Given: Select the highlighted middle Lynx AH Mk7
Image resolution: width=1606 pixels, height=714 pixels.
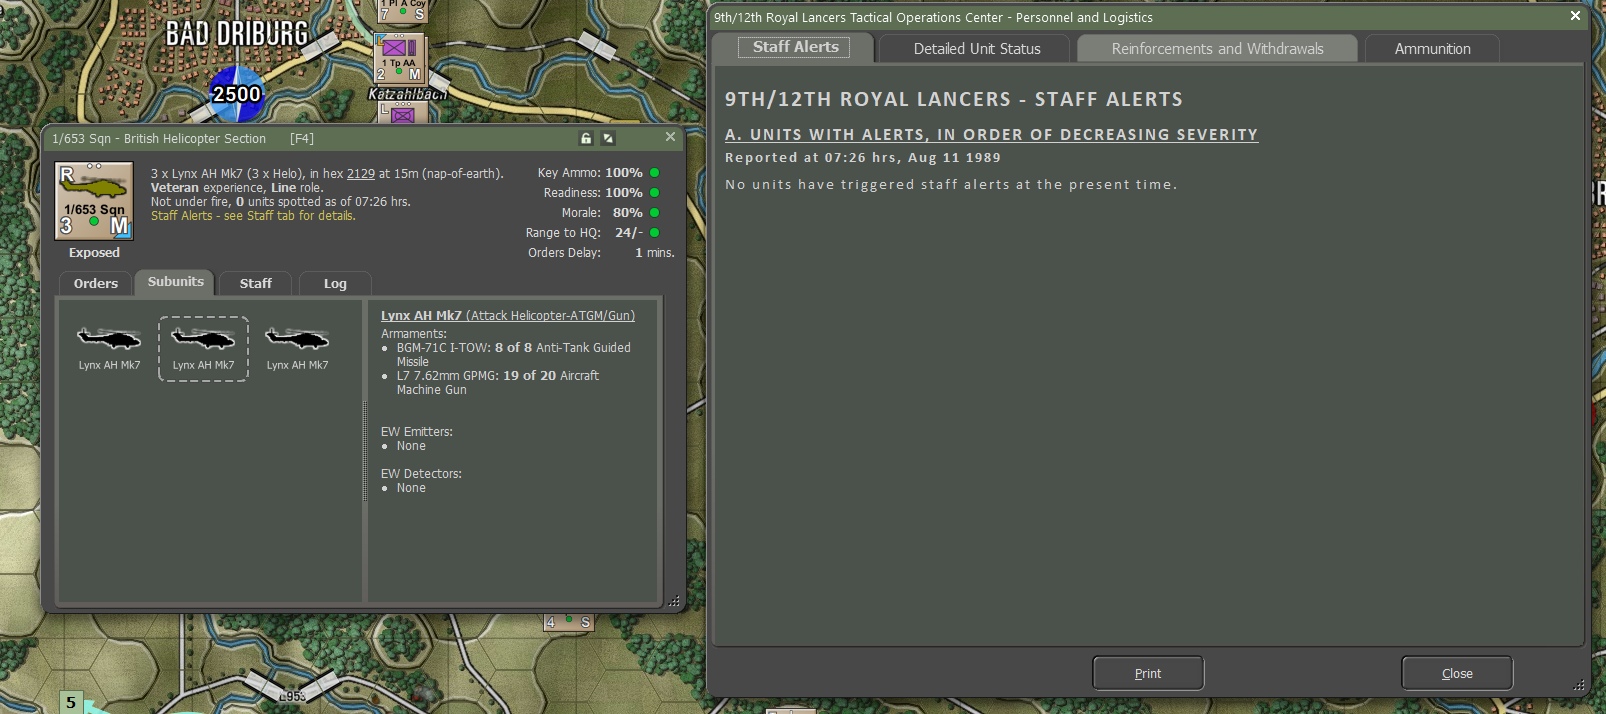Looking at the screenshot, I should point(203,349).
